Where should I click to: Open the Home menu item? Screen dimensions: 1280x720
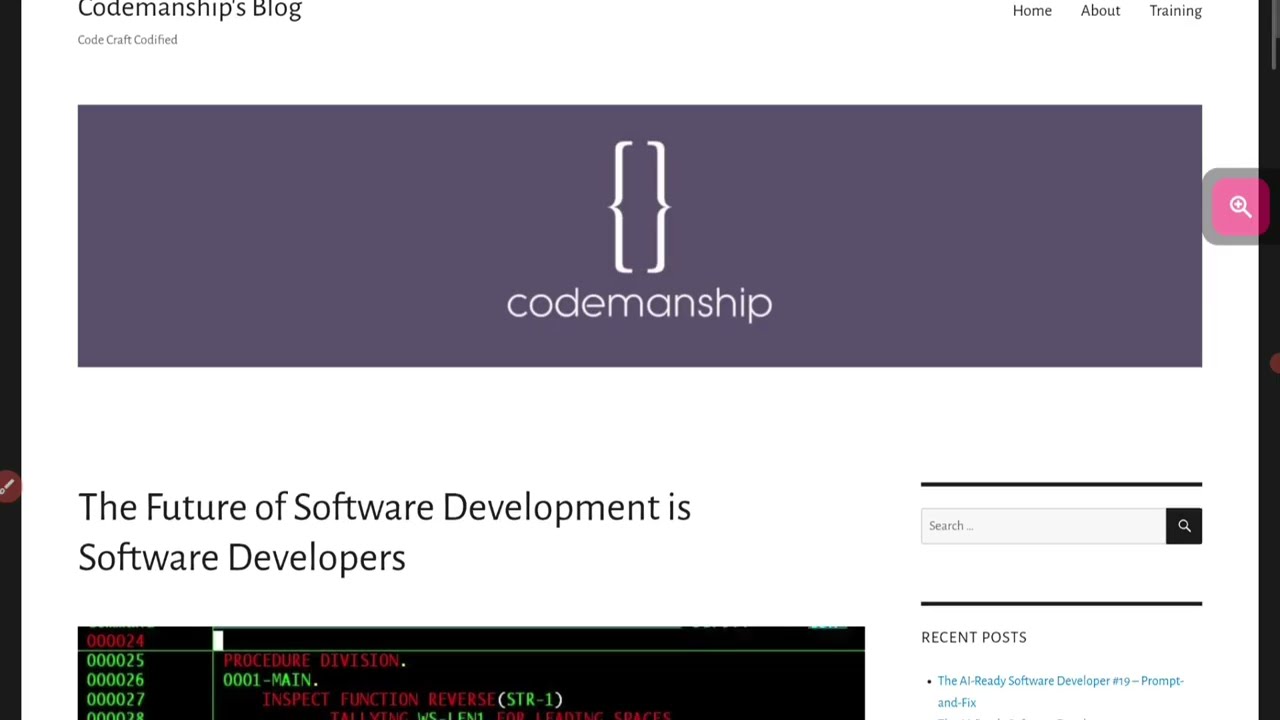pos(1032,11)
